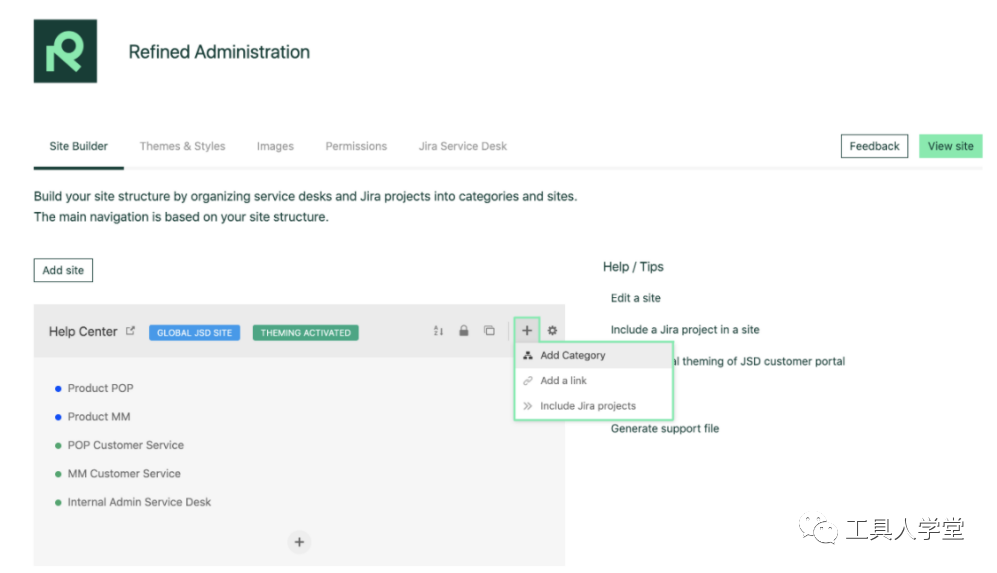Click the plus add icon in Help Center header

tap(526, 330)
